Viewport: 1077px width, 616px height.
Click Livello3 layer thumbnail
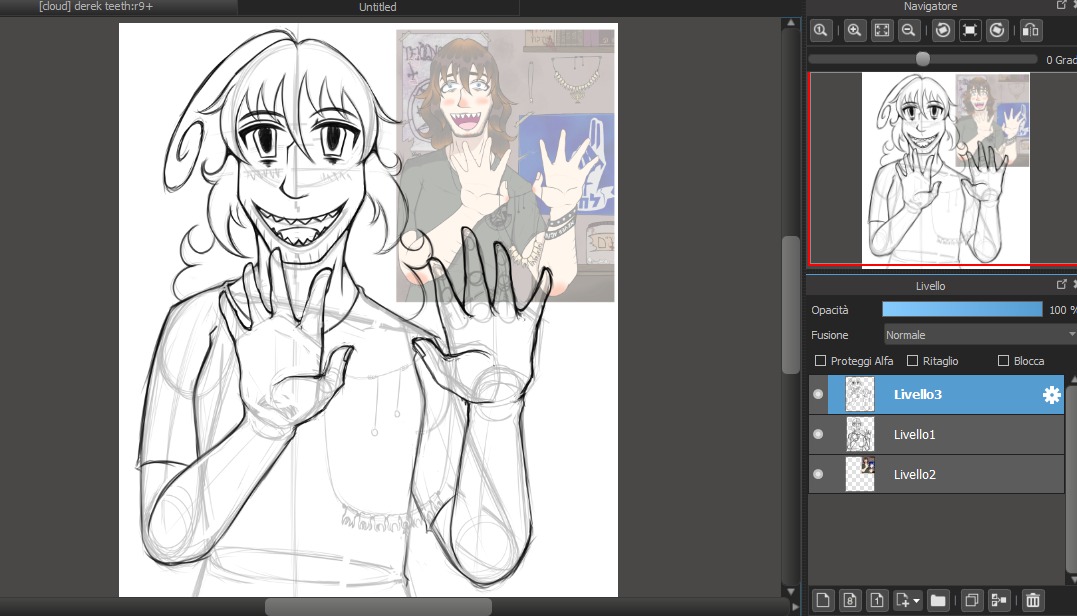pyautogui.click(x=859, y=394)
